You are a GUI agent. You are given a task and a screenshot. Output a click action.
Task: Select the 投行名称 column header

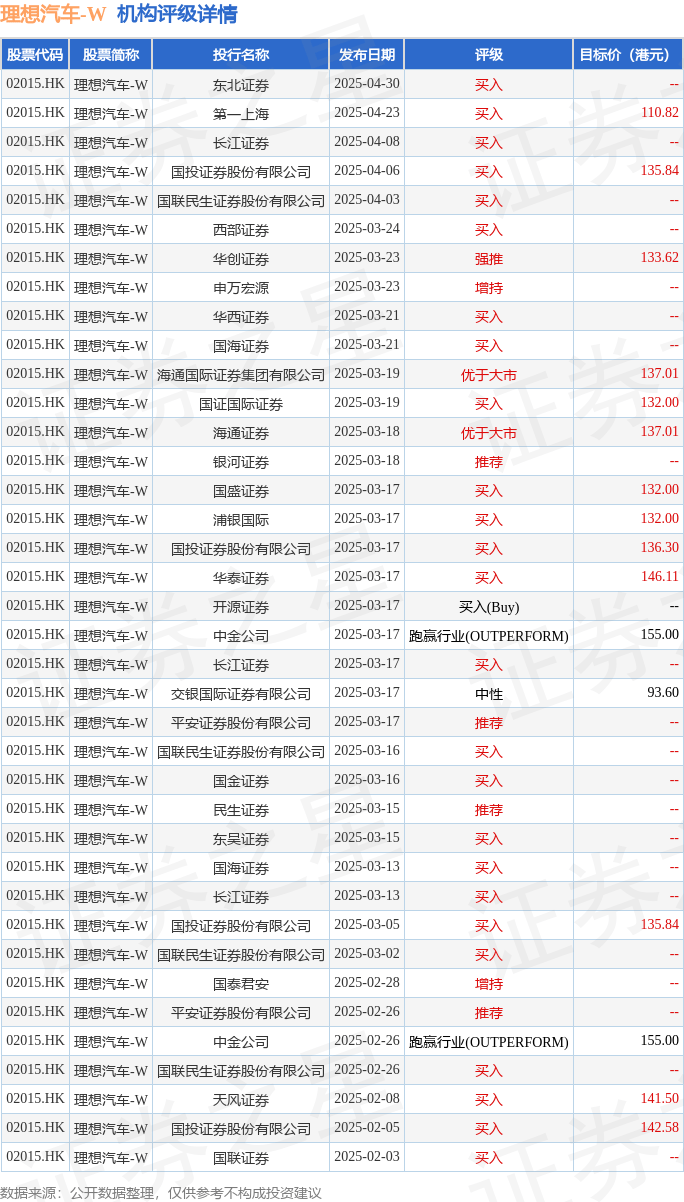[241, 55]
